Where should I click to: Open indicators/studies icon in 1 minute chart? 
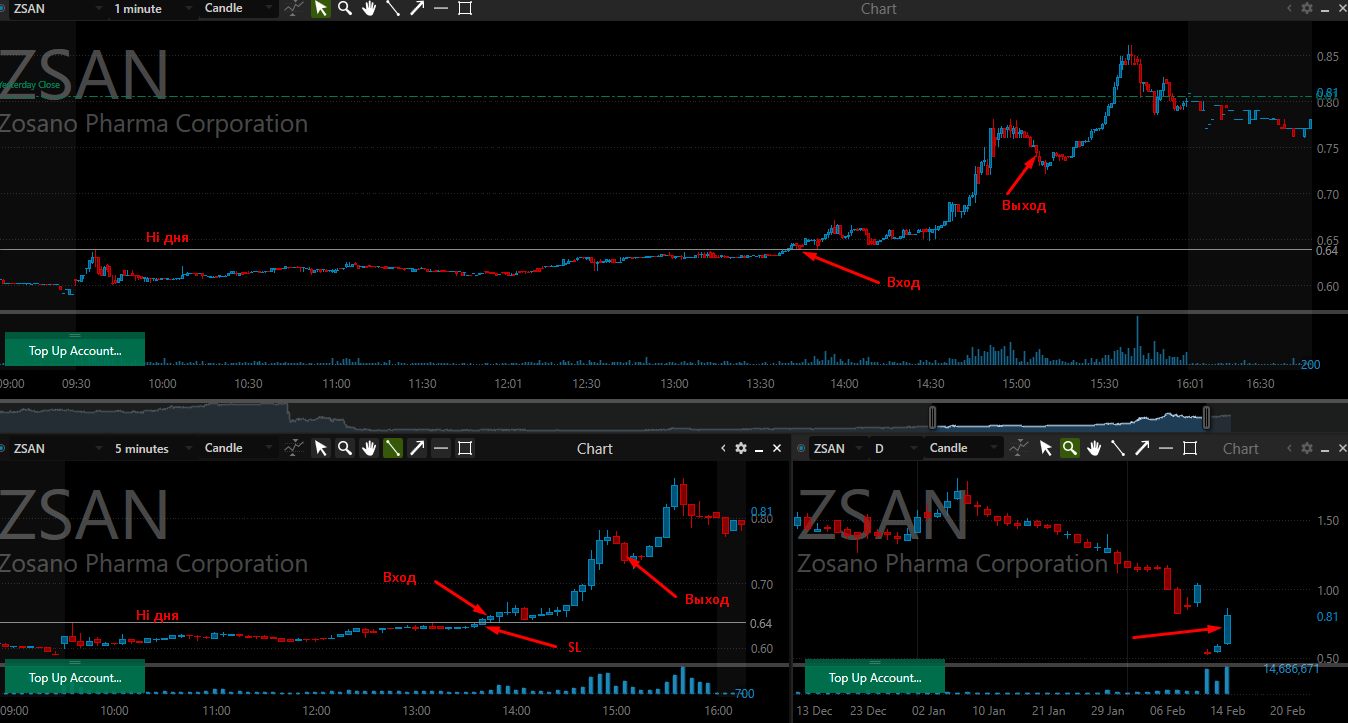pyautogui.click(x=294, y=8)
